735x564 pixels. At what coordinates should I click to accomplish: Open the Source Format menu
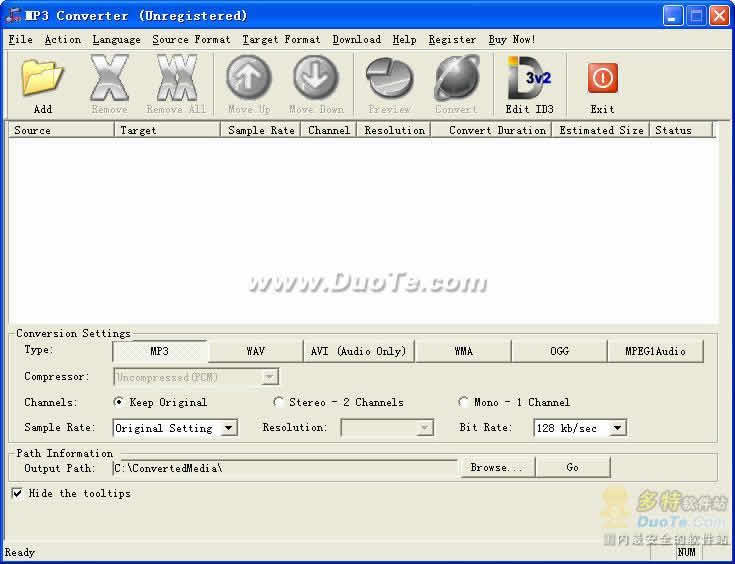tap(191, 40)
